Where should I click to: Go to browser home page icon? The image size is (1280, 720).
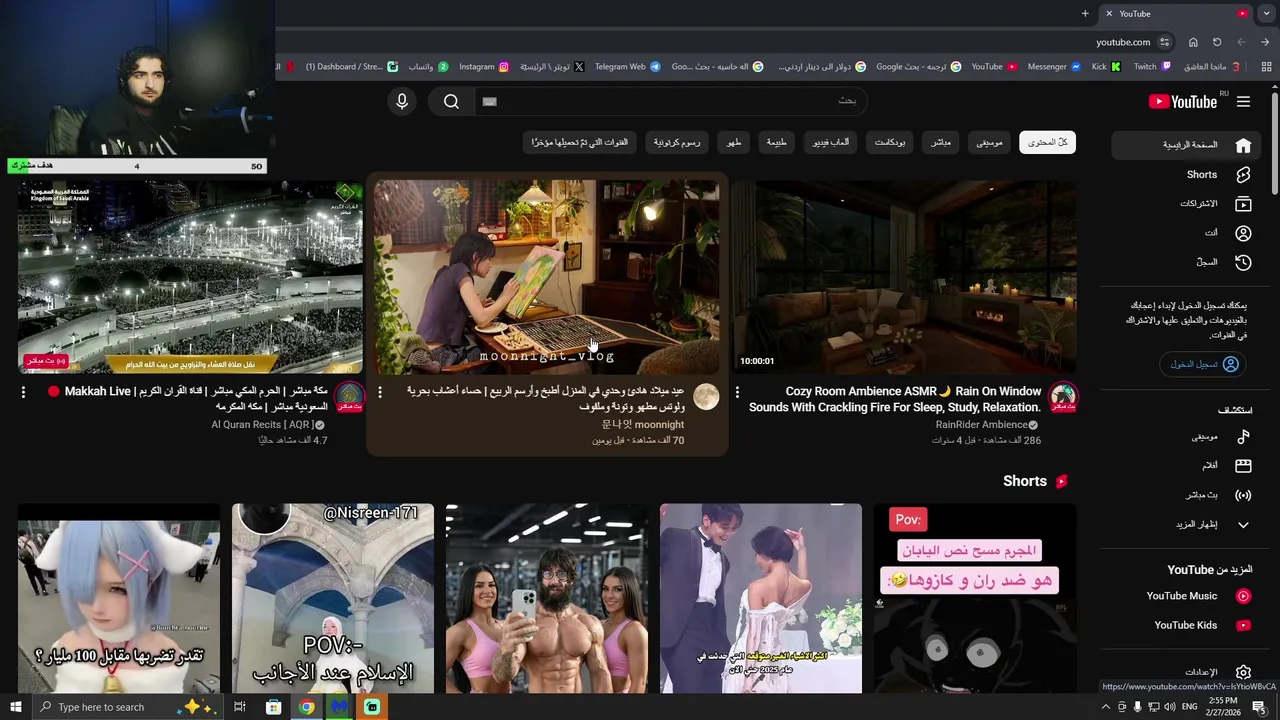click(1193, 42)
